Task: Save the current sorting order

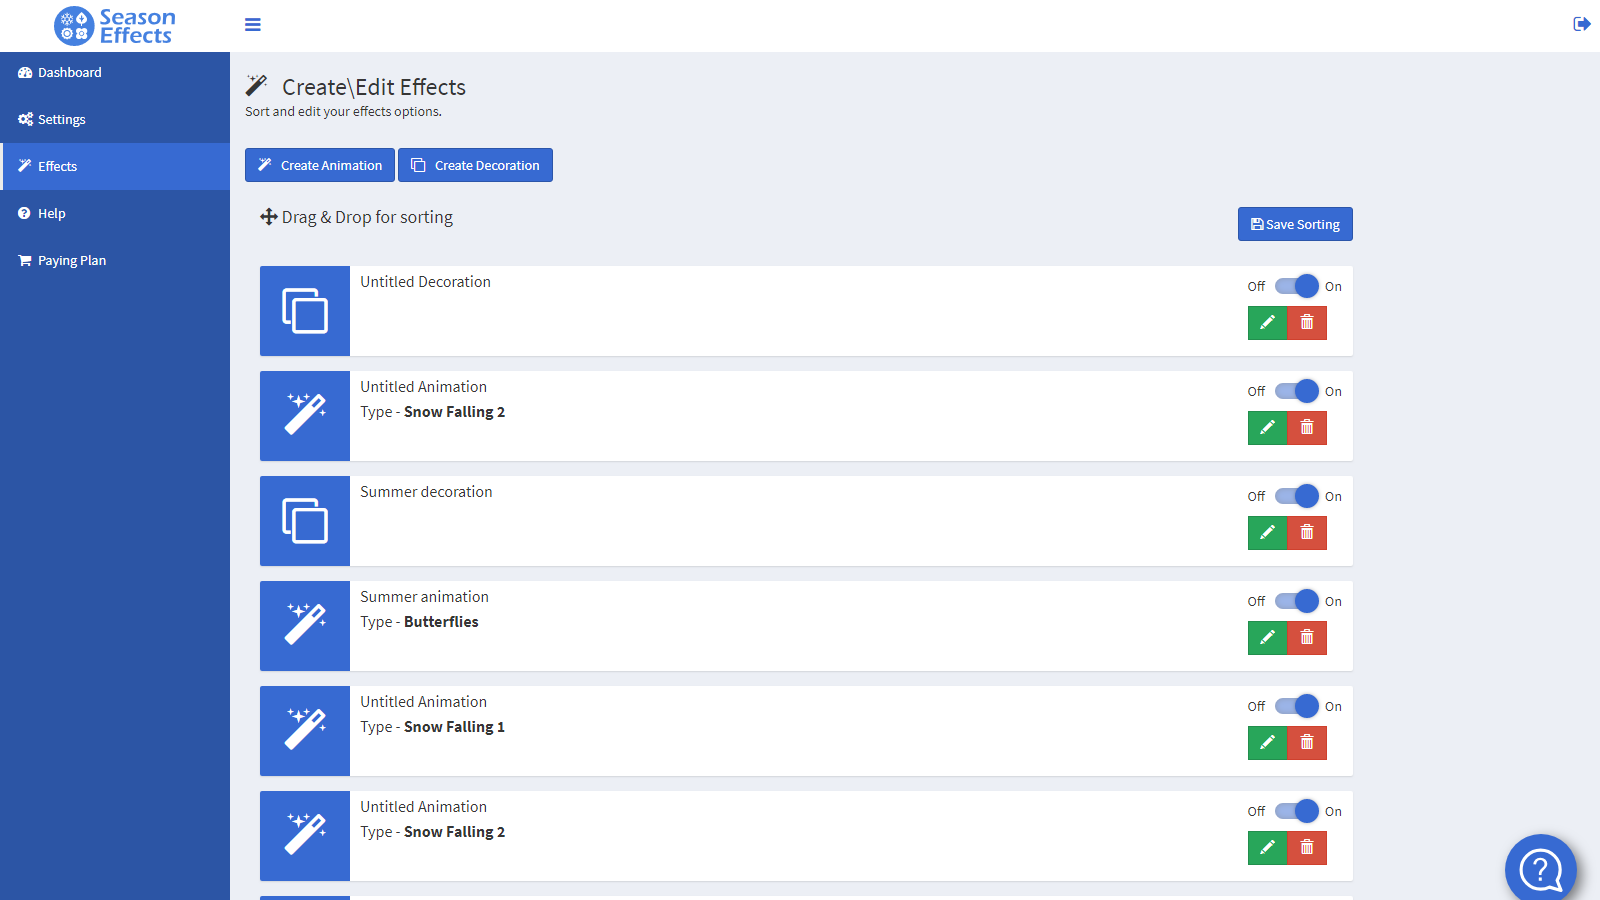Action: pyautogui.click(x=1295, y=224)
